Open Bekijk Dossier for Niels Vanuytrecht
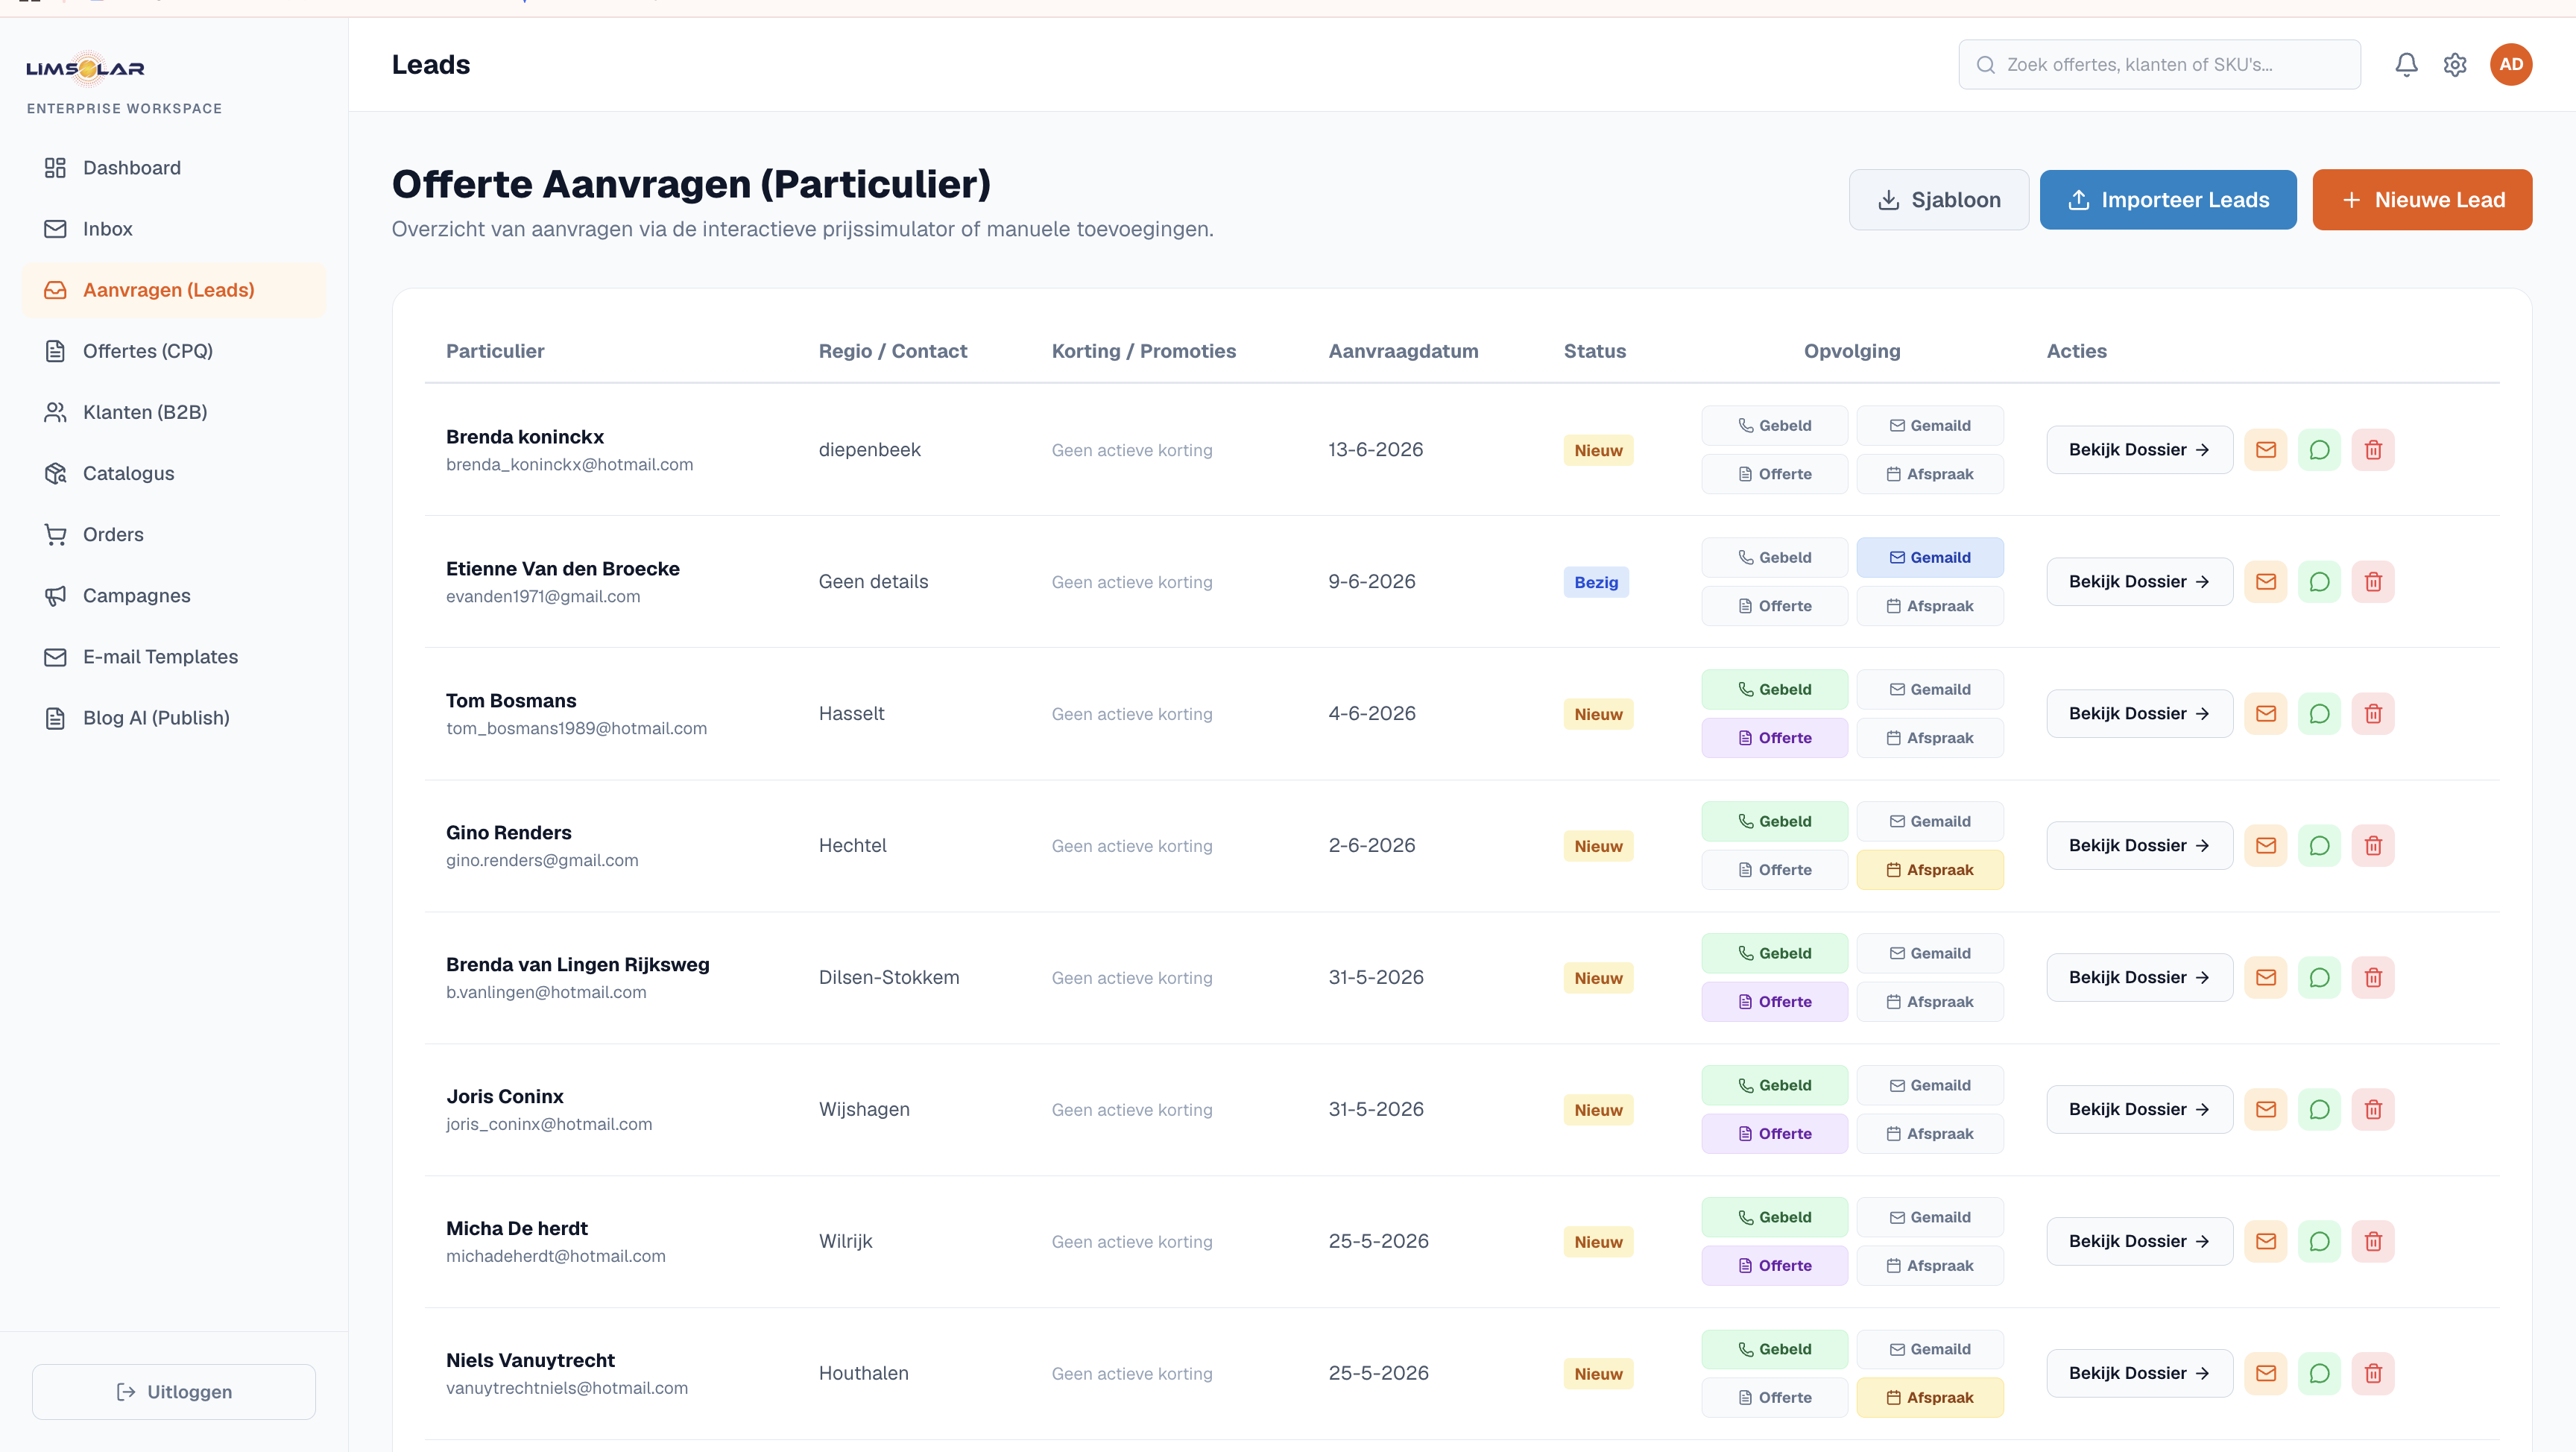The height and width of the screenshot is (1452, 2576). tap(2139, 1374)
